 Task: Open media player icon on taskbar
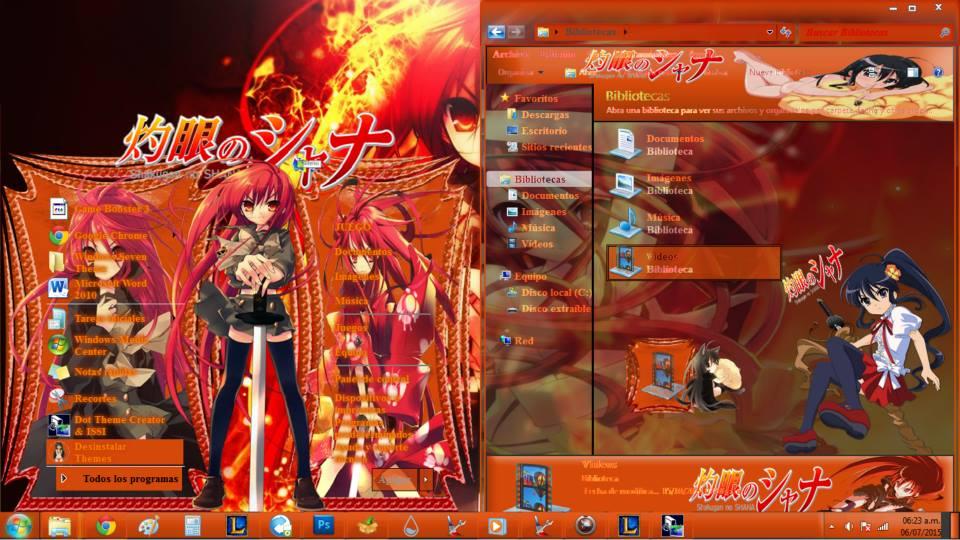[497, 526]
